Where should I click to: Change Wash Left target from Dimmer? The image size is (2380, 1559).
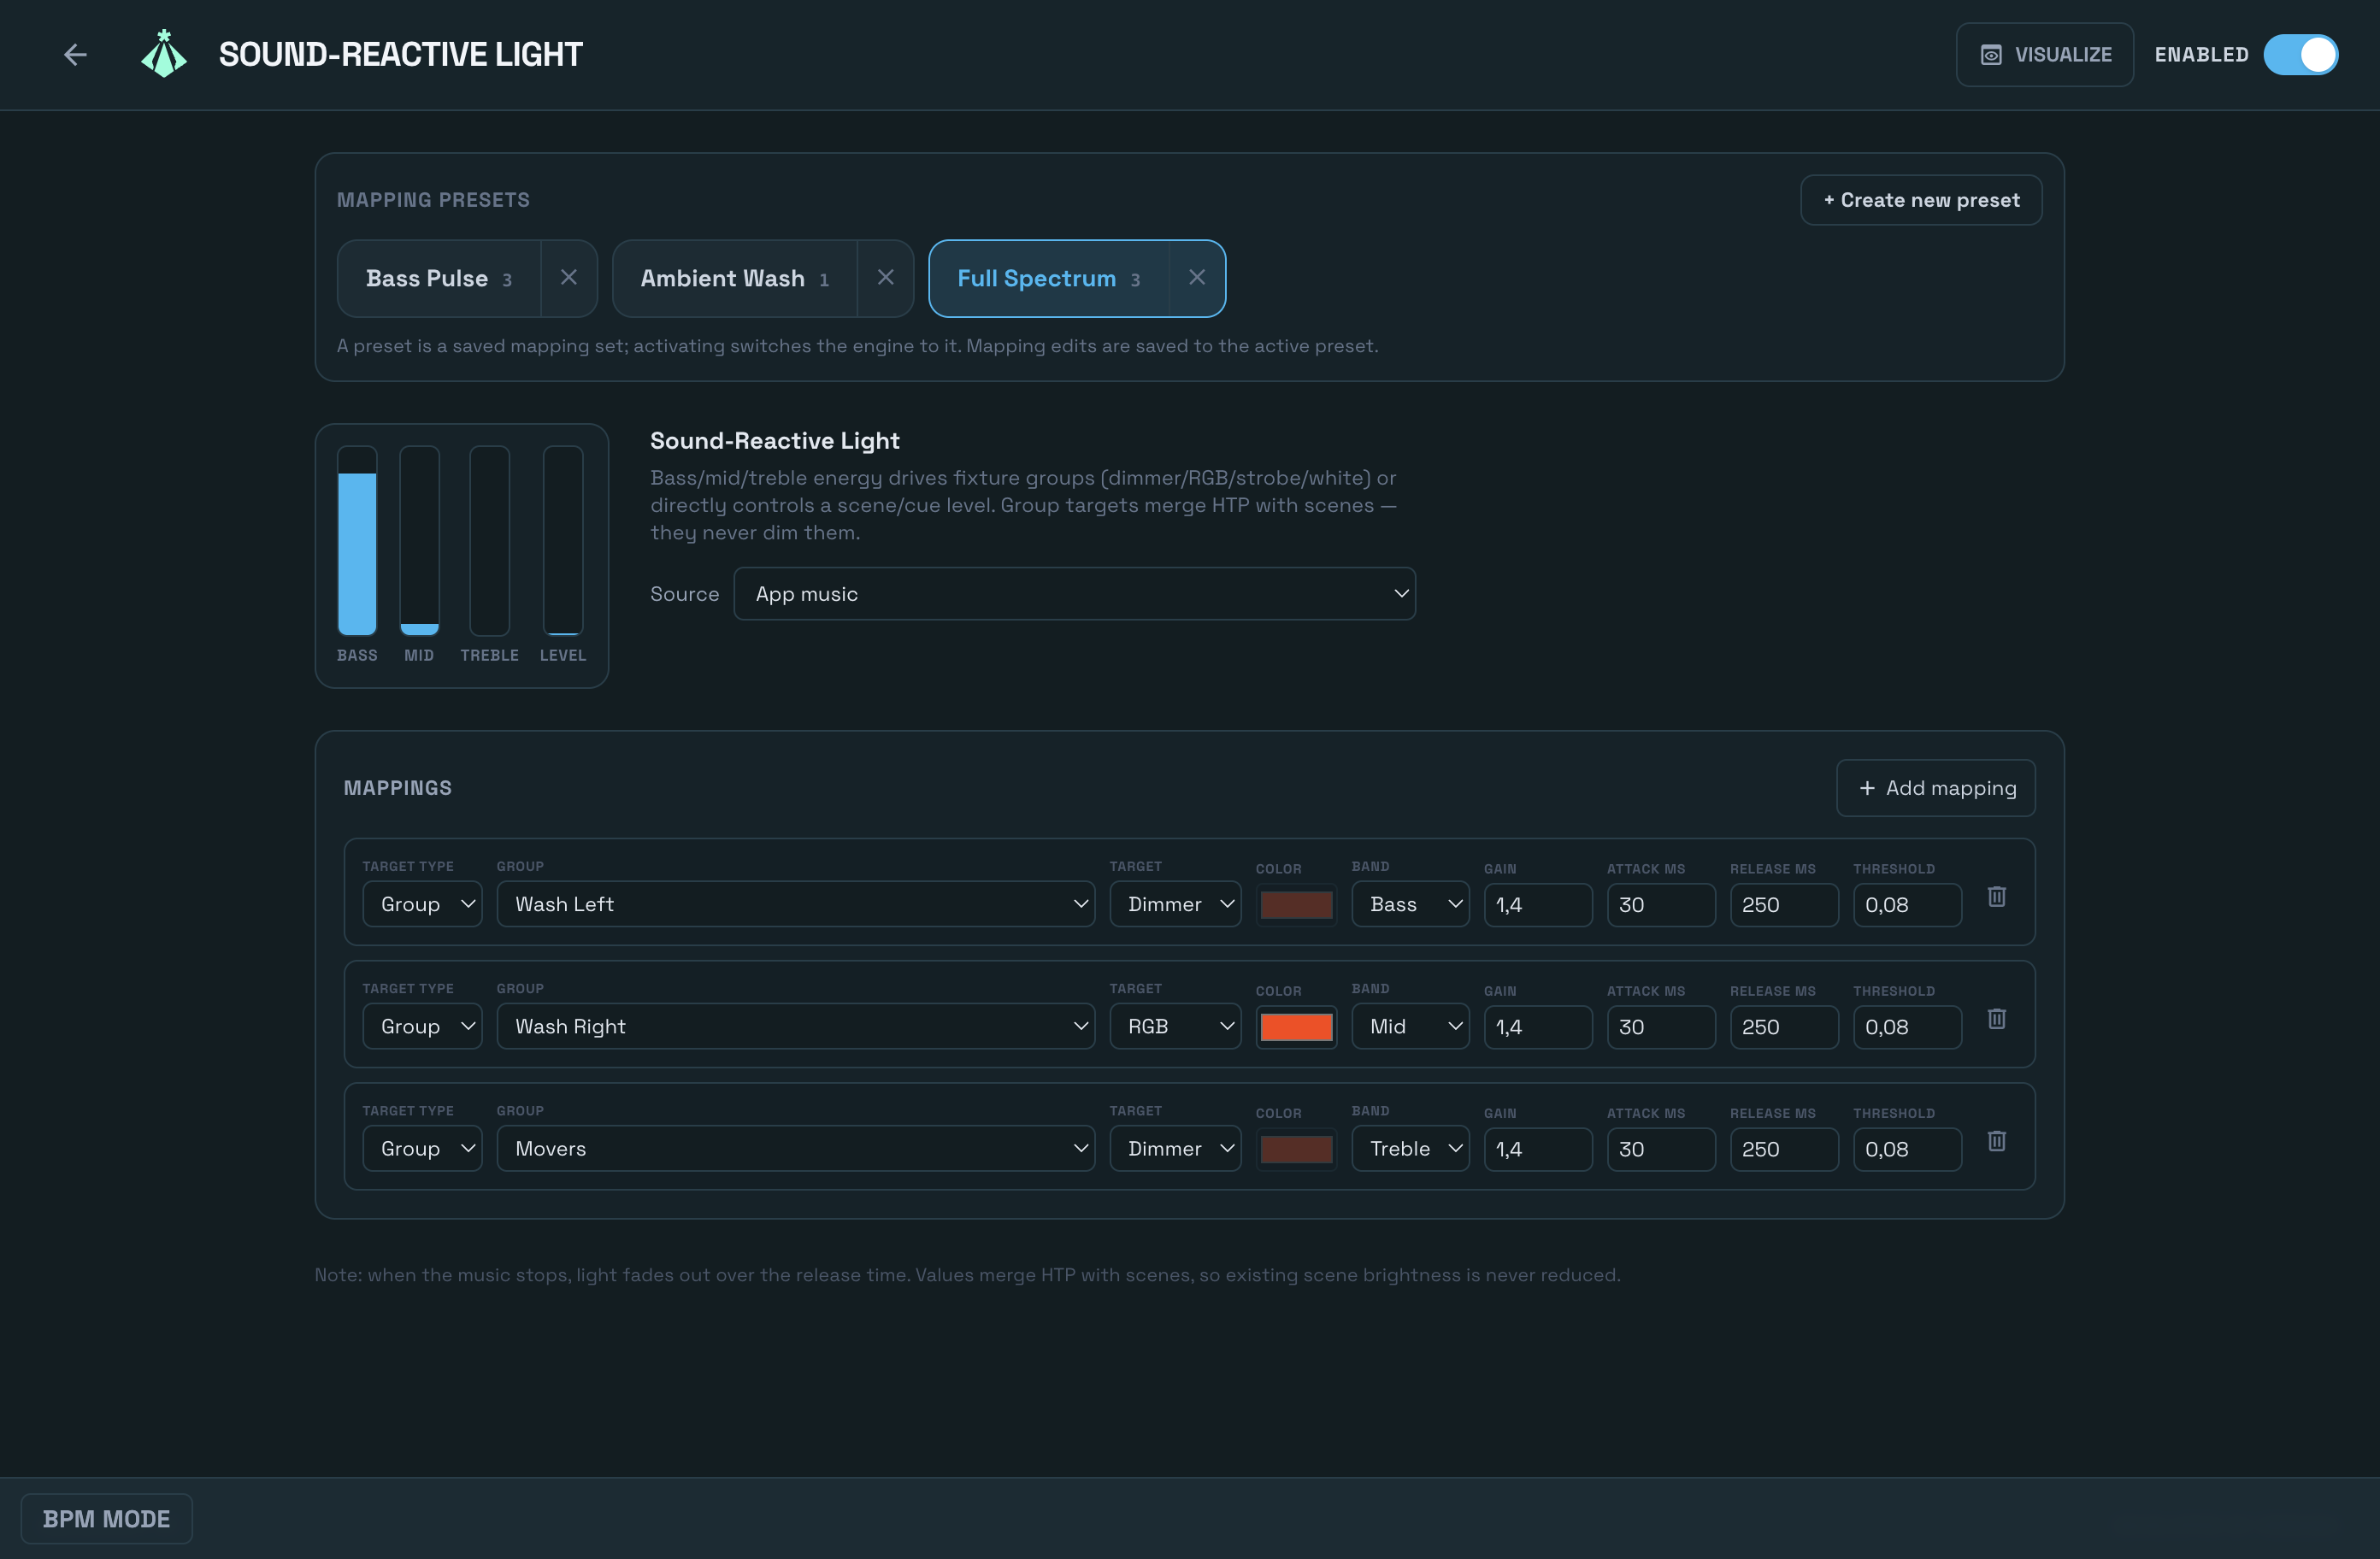coord(1175,904)
